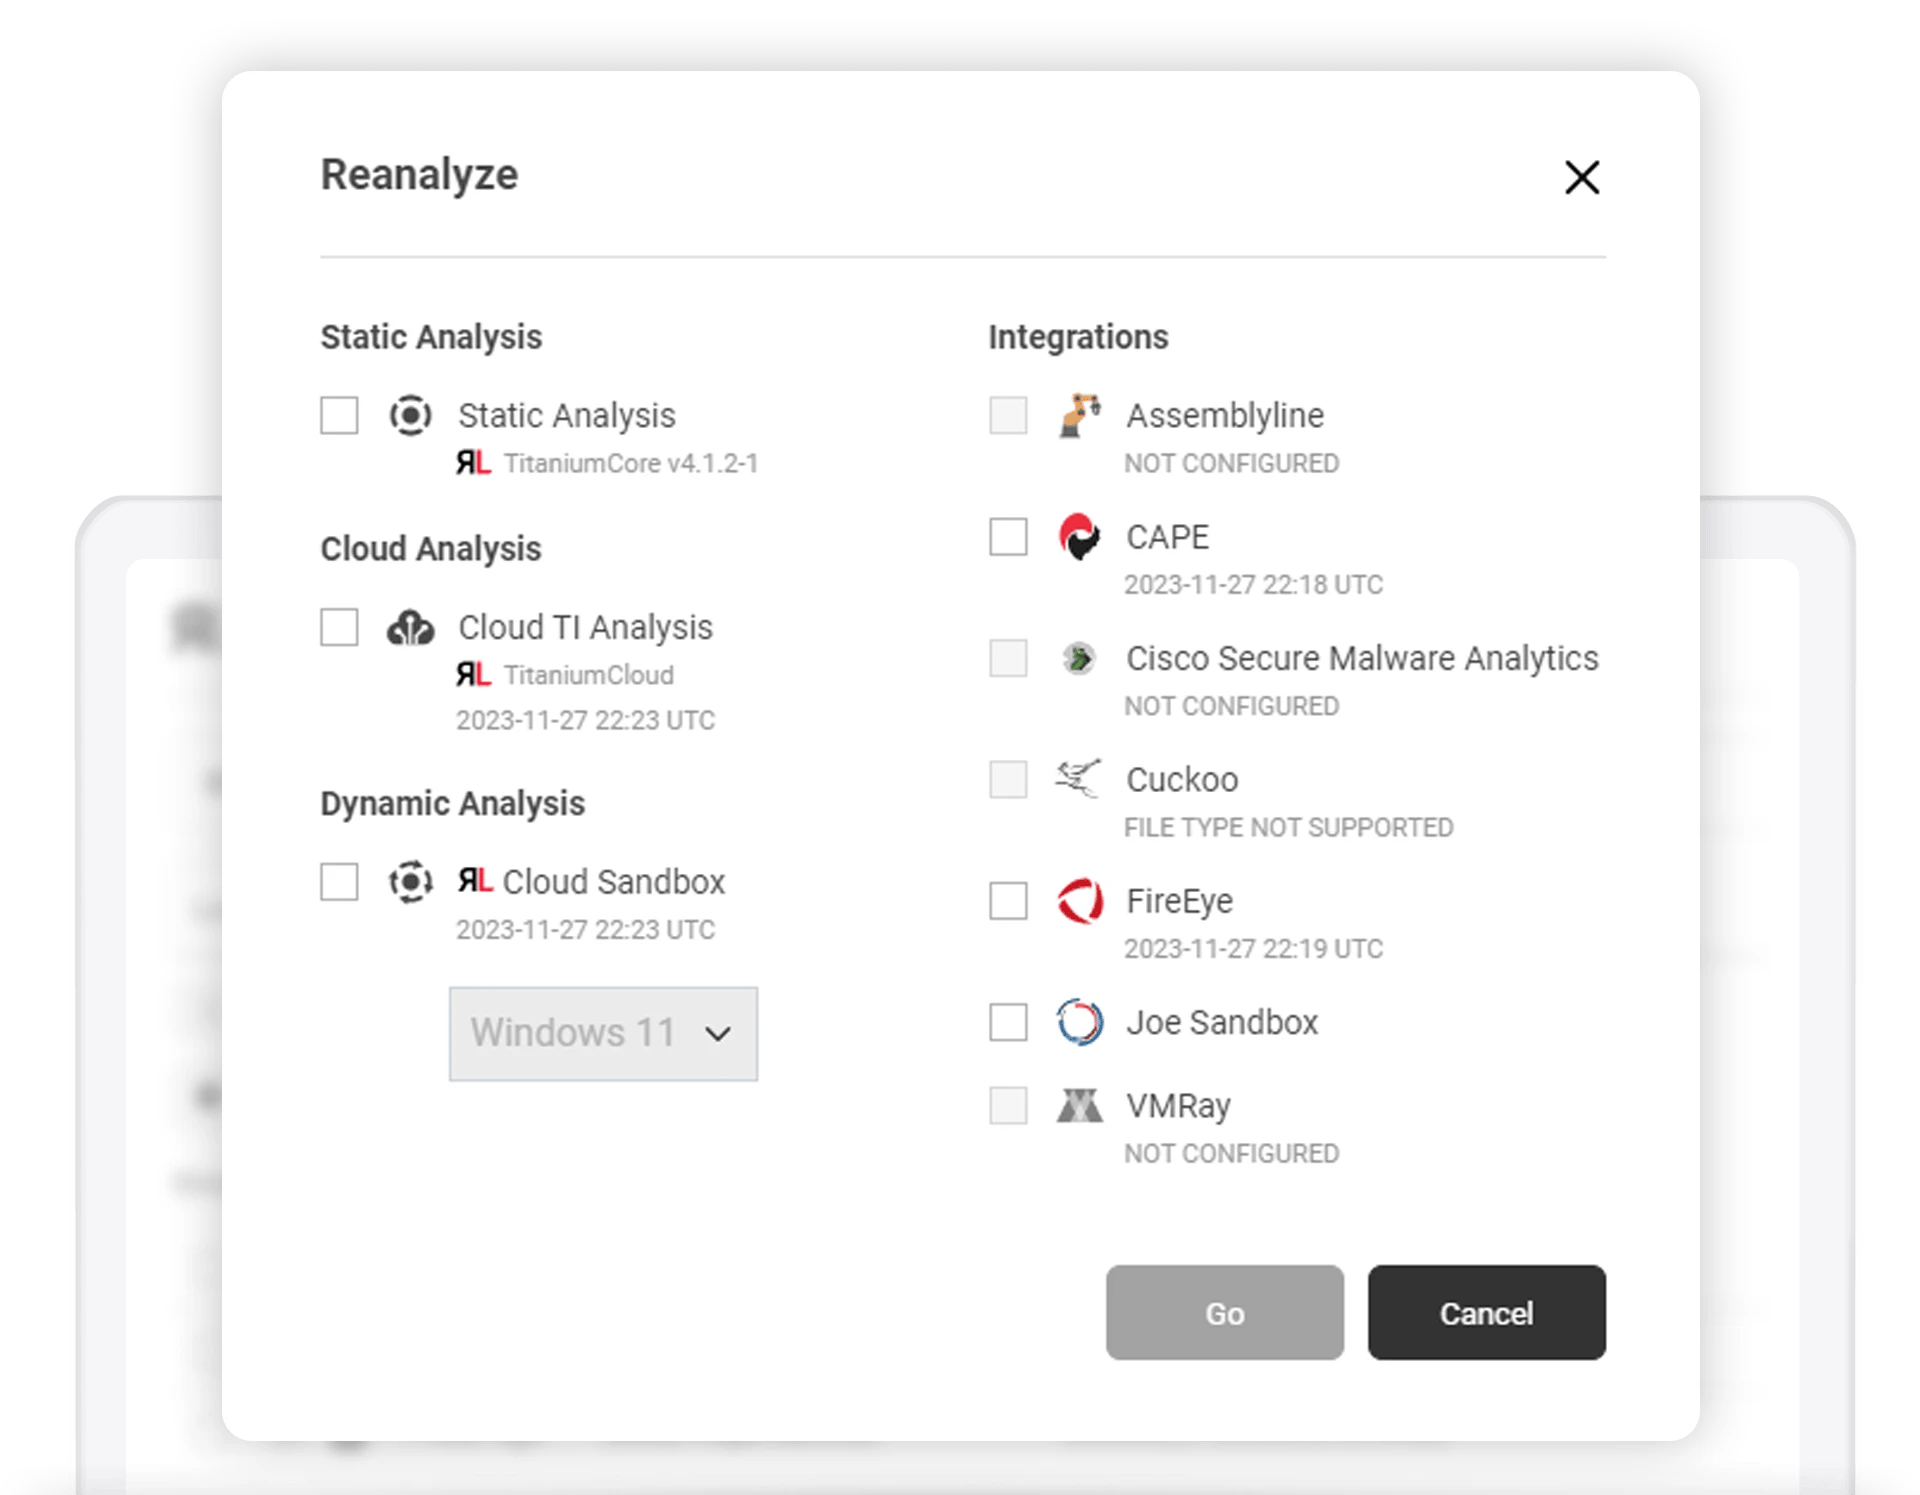
Task: Click the Dynamic Analysis section heading
Action: coord(453,804)
